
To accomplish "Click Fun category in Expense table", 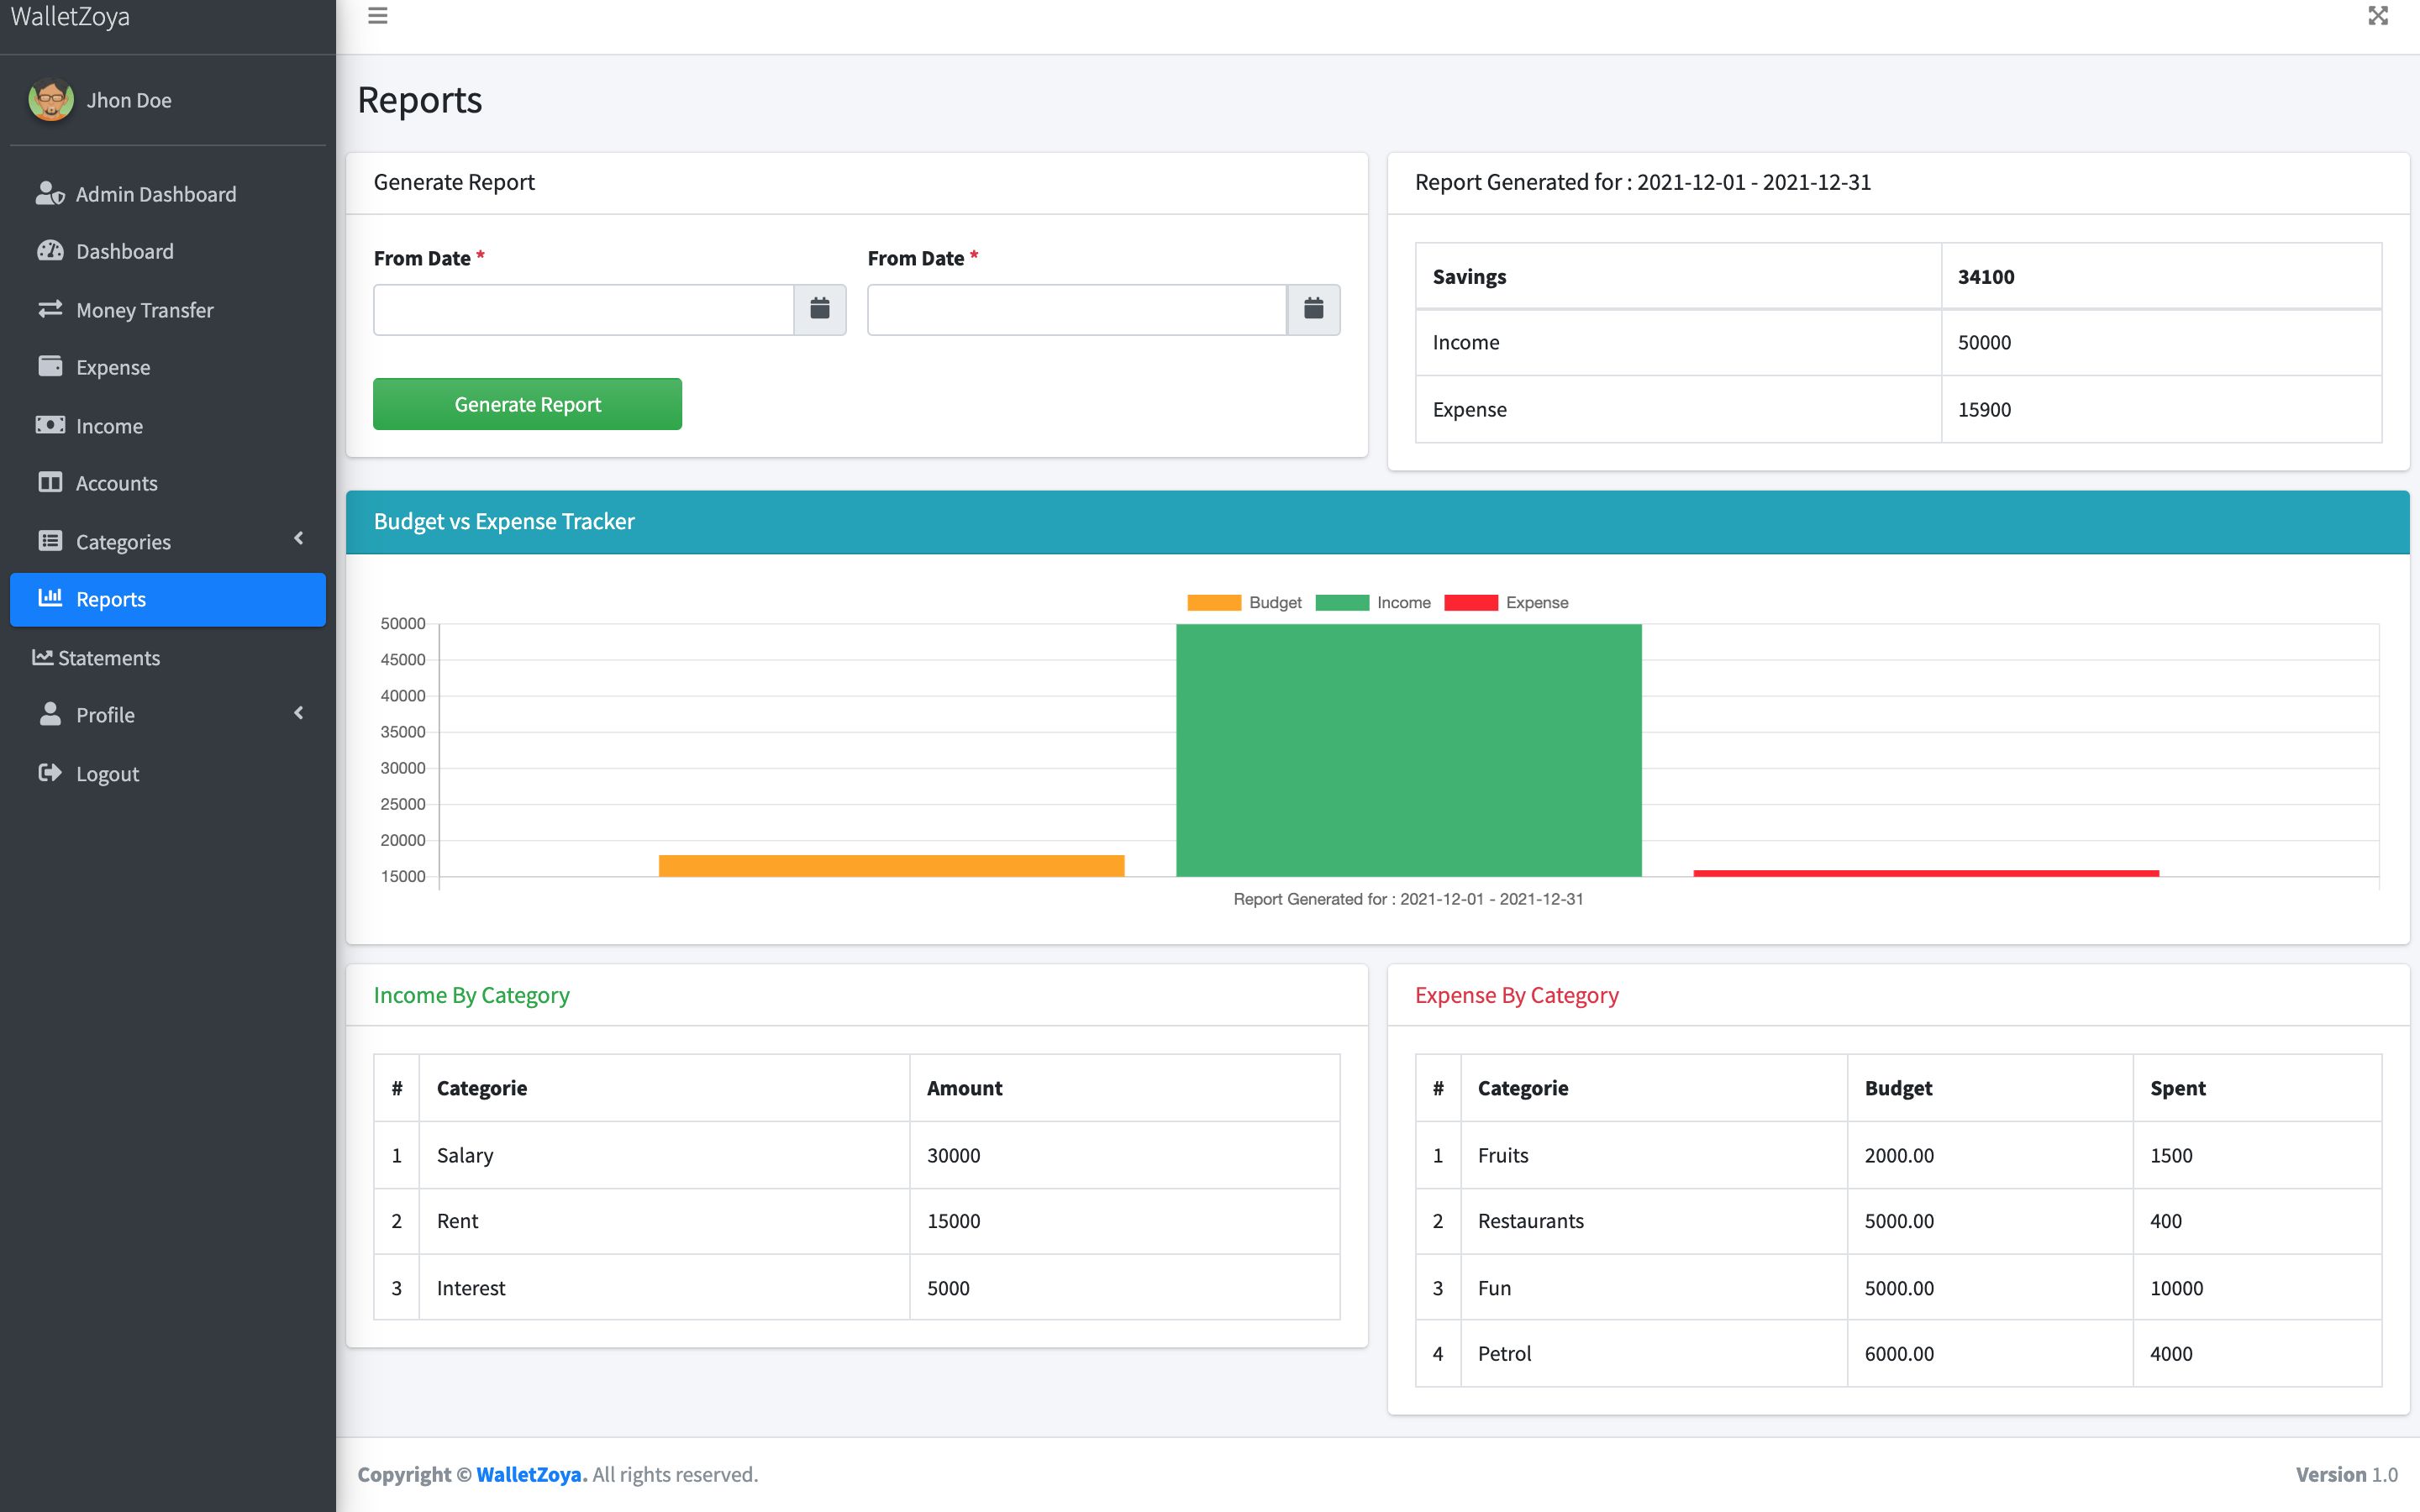I will pyautogui.click(x=1494, y=1288).
